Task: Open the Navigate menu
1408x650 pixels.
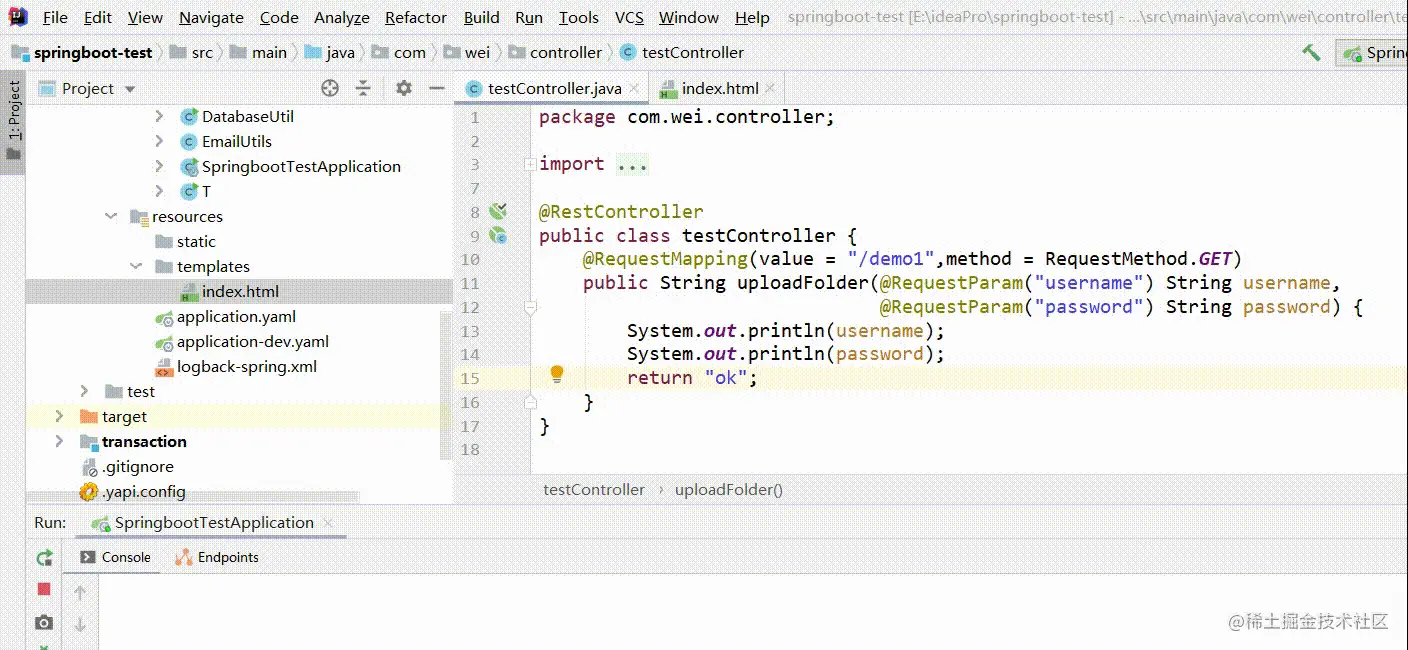Action: [x=211, y=17]
